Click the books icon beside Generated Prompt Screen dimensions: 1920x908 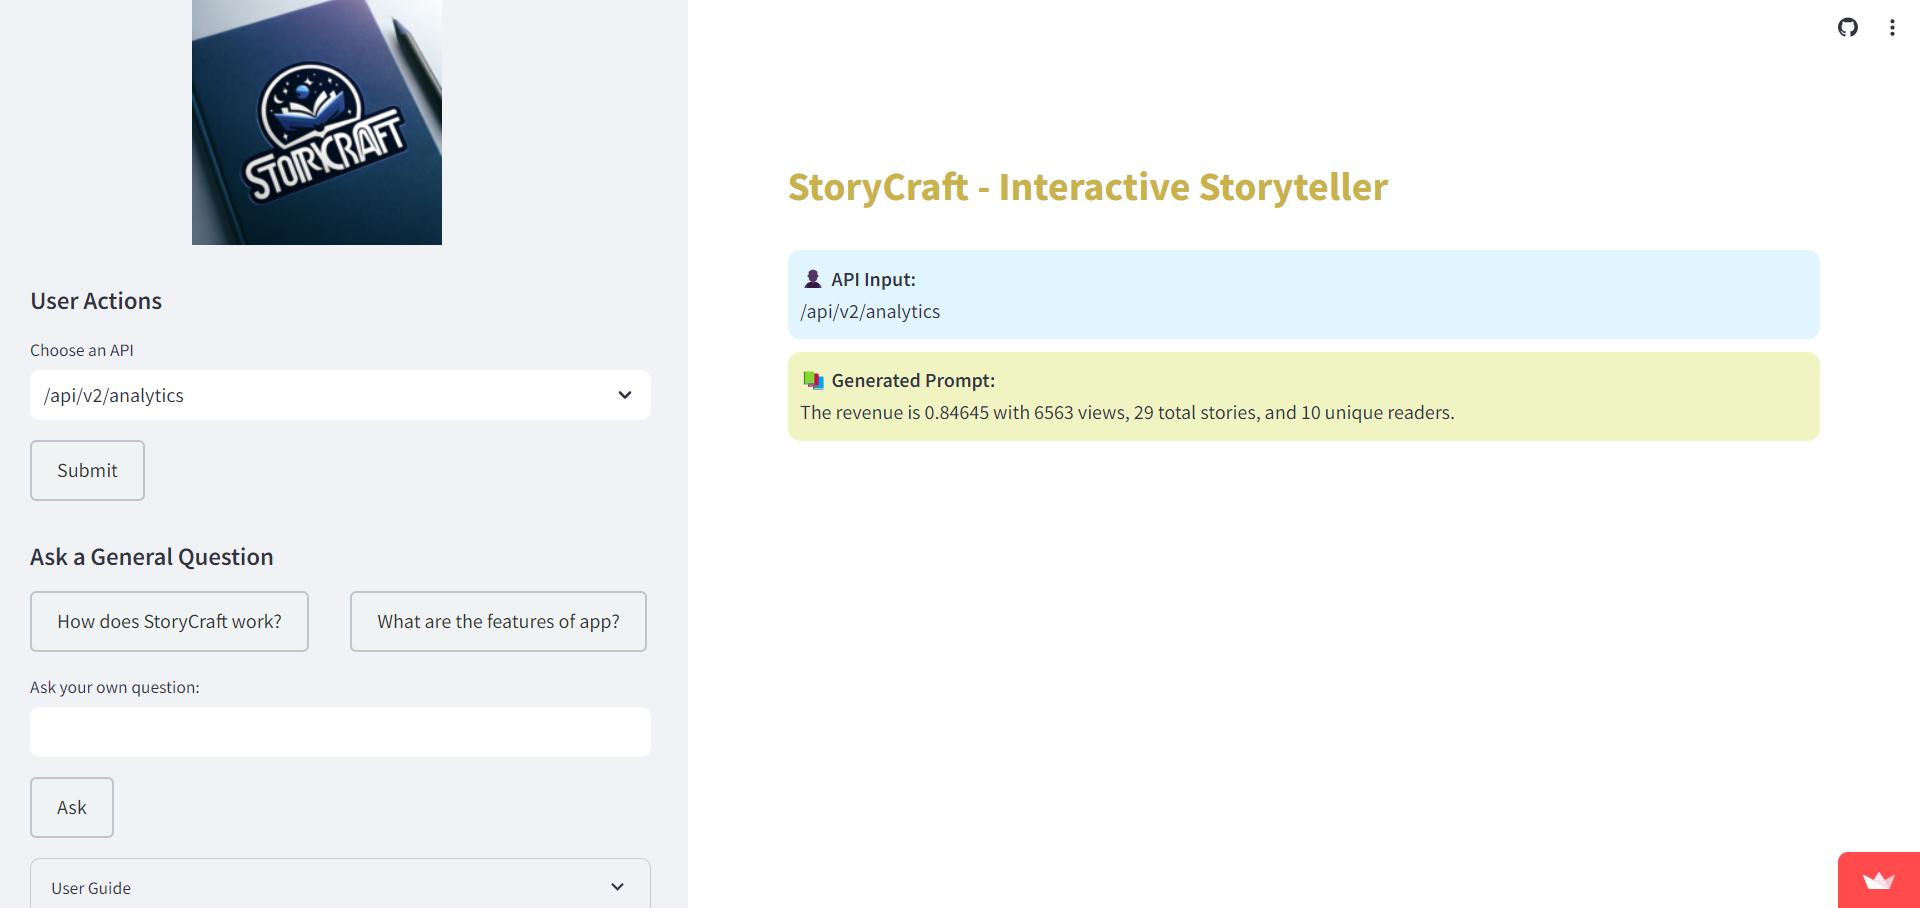click(813, 380)
